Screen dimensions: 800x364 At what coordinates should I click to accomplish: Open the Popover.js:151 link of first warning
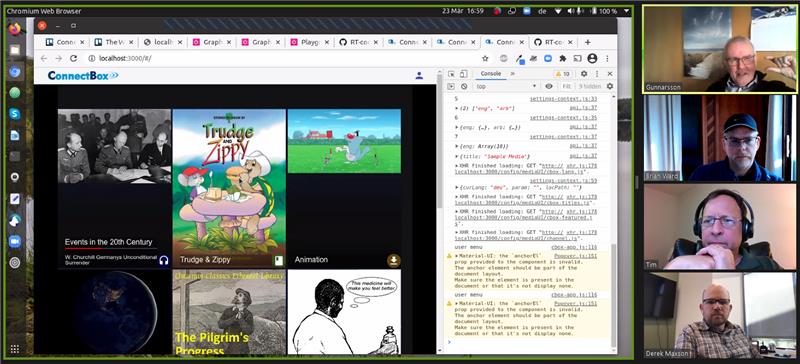tap(576, 255)
